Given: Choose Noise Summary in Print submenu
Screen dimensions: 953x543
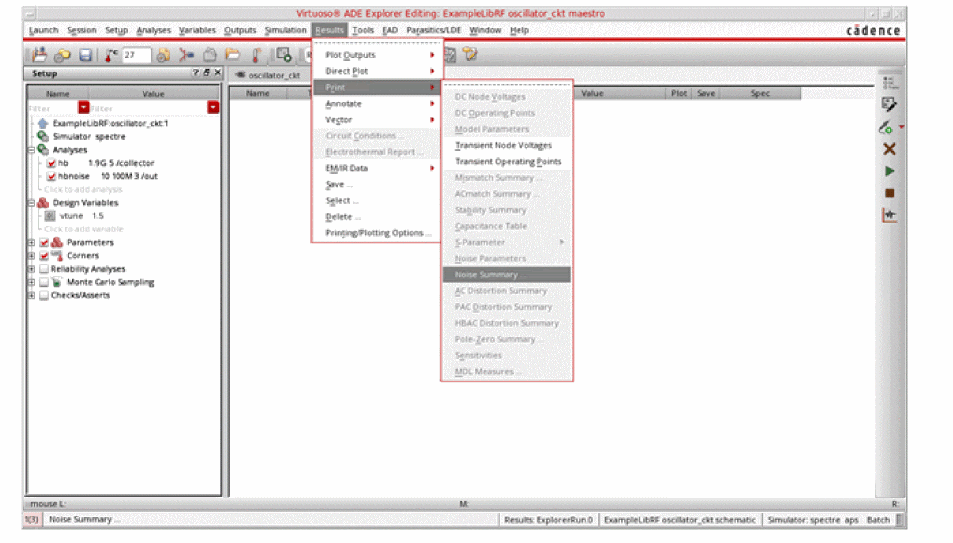Looking at the screenshot, I should (x=507, y=275).
